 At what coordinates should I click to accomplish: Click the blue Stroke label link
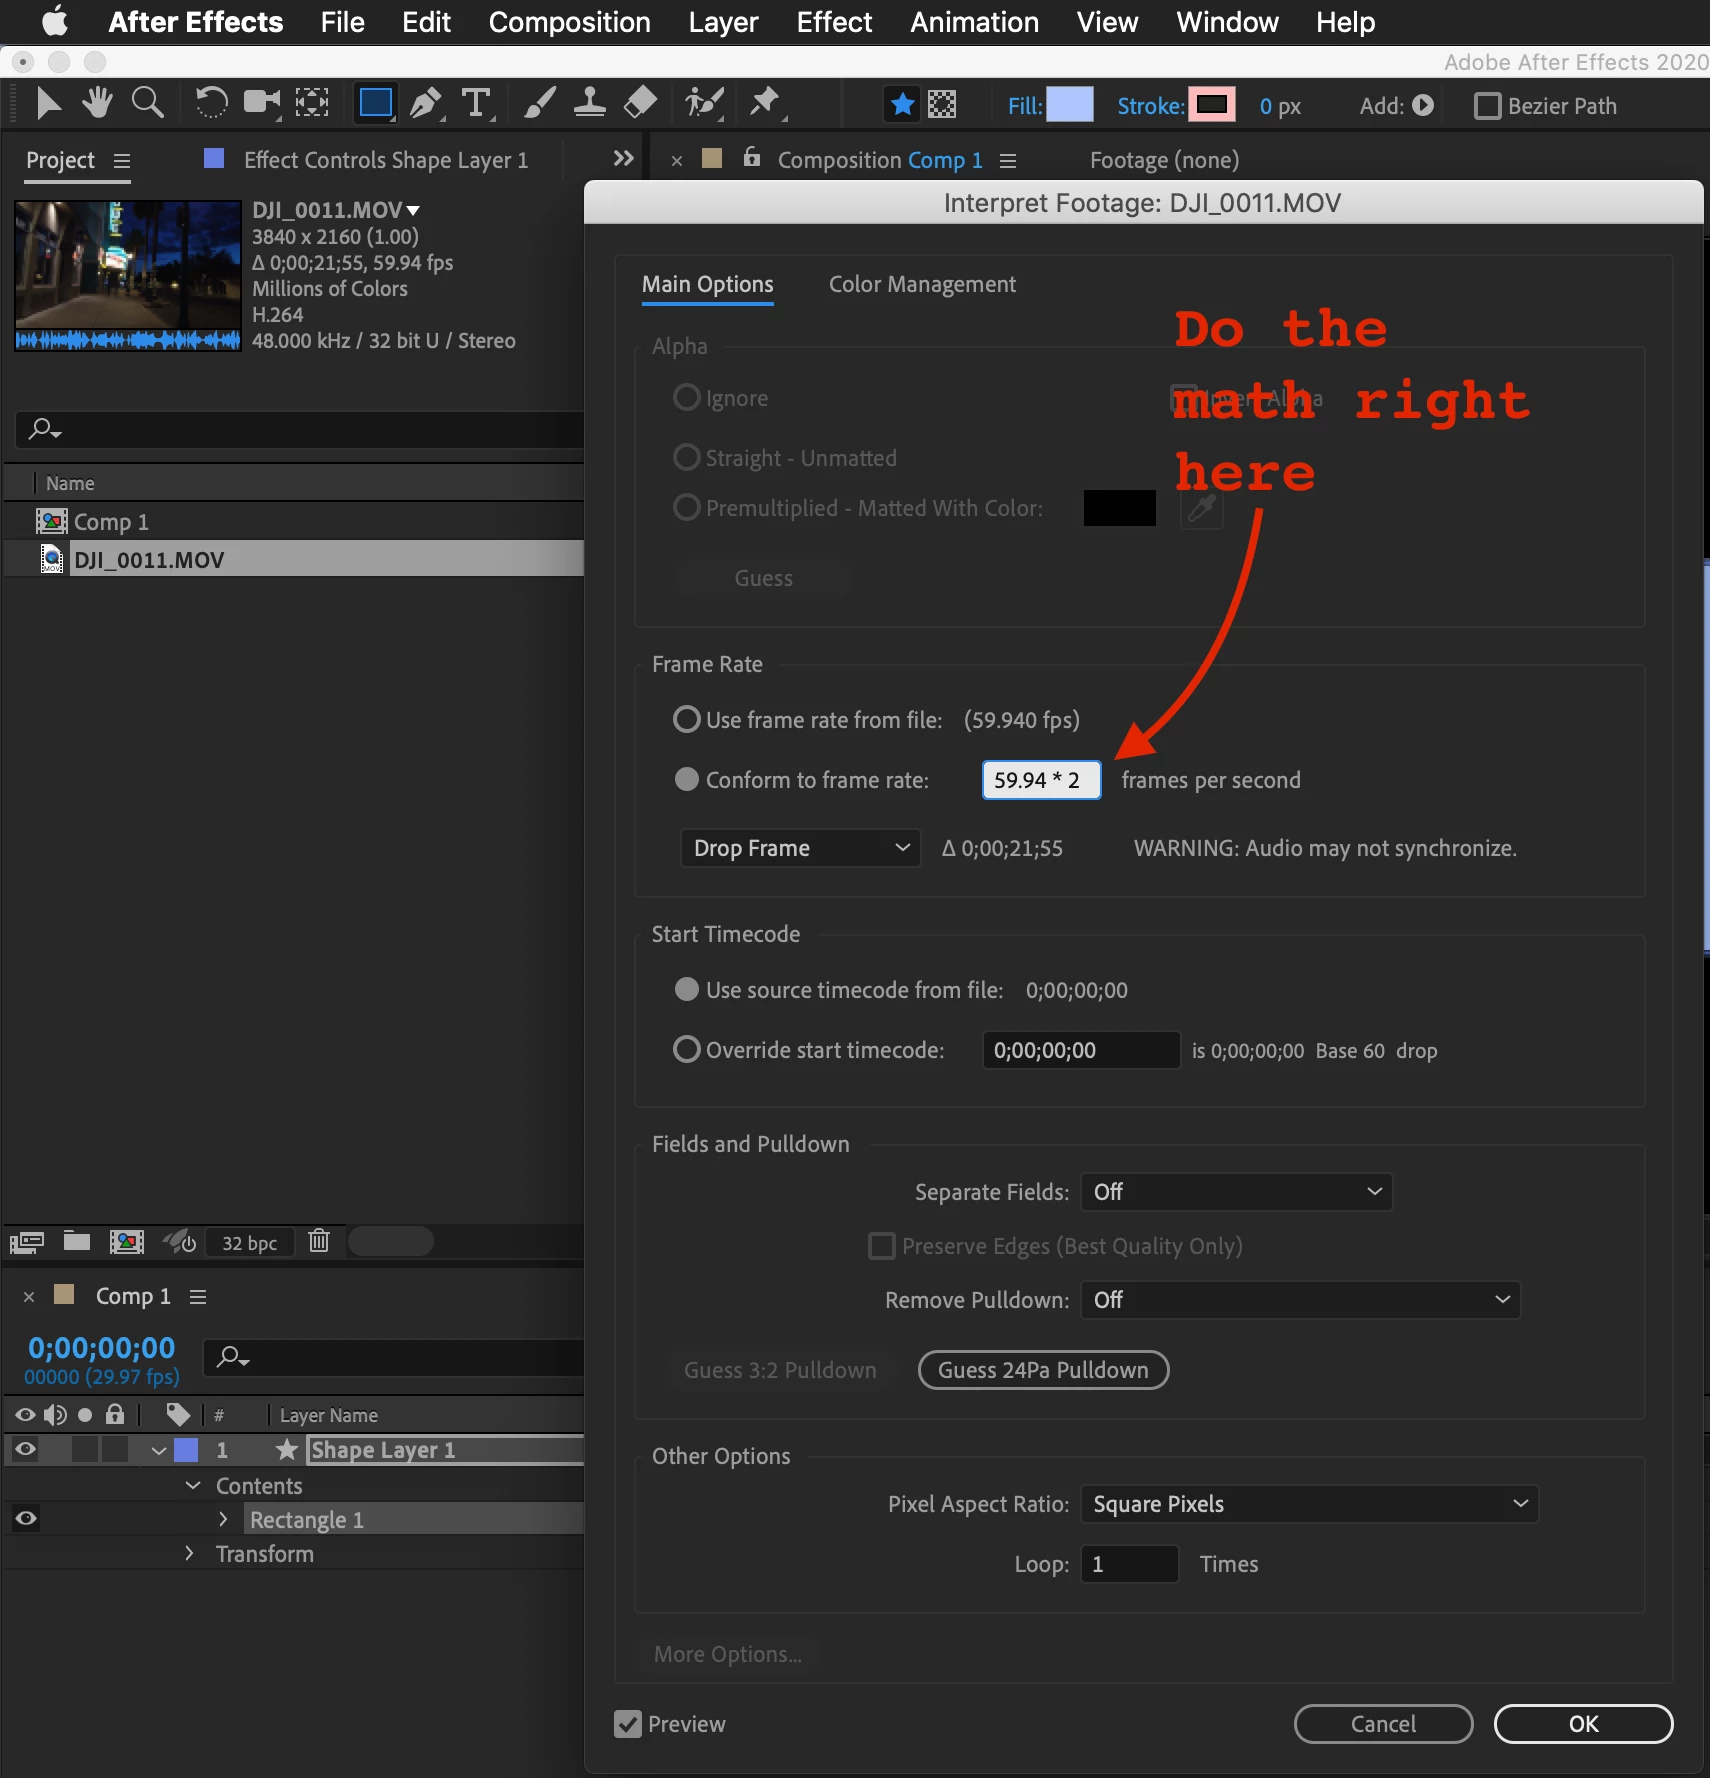pos(1150,106)
